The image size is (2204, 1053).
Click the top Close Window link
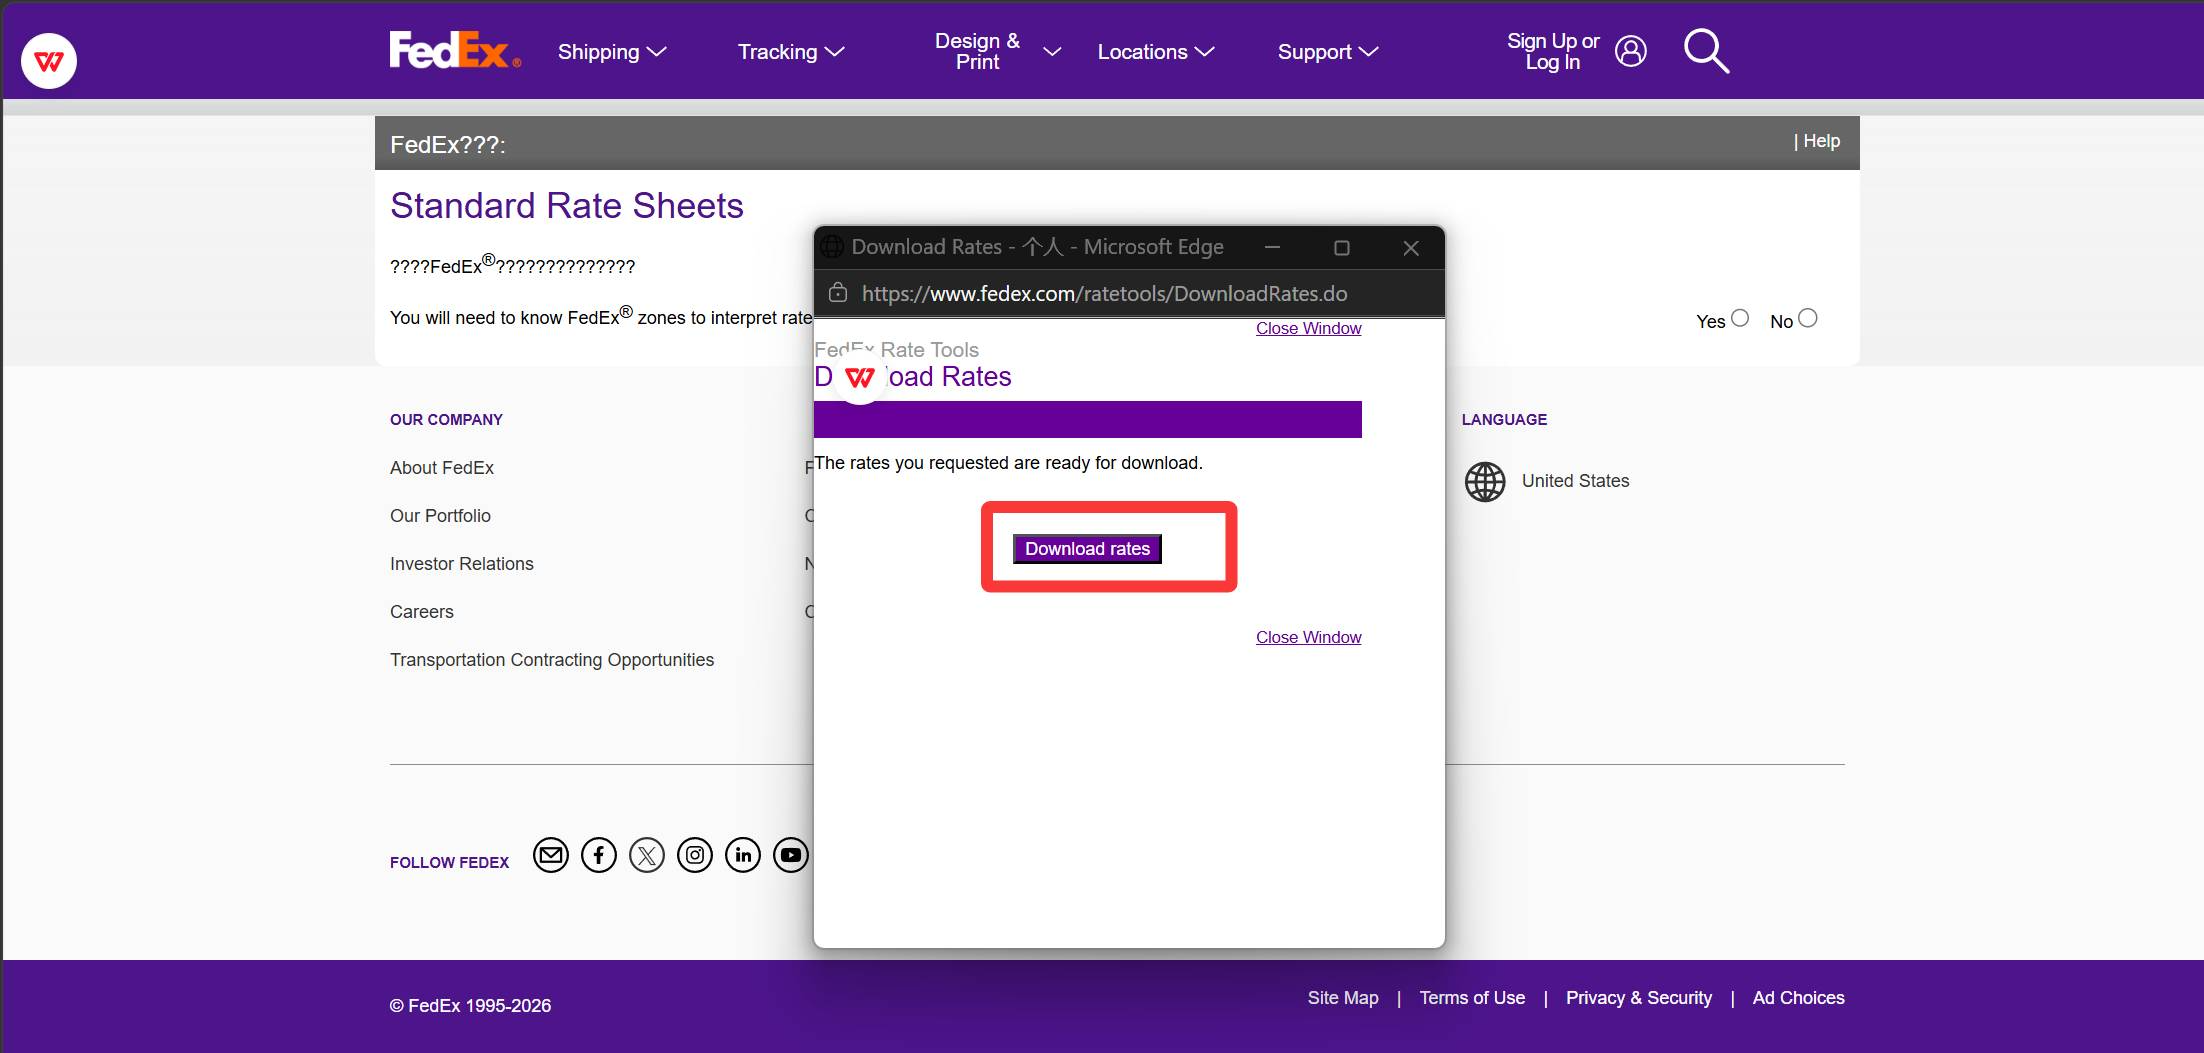(x=1308, y=328)
